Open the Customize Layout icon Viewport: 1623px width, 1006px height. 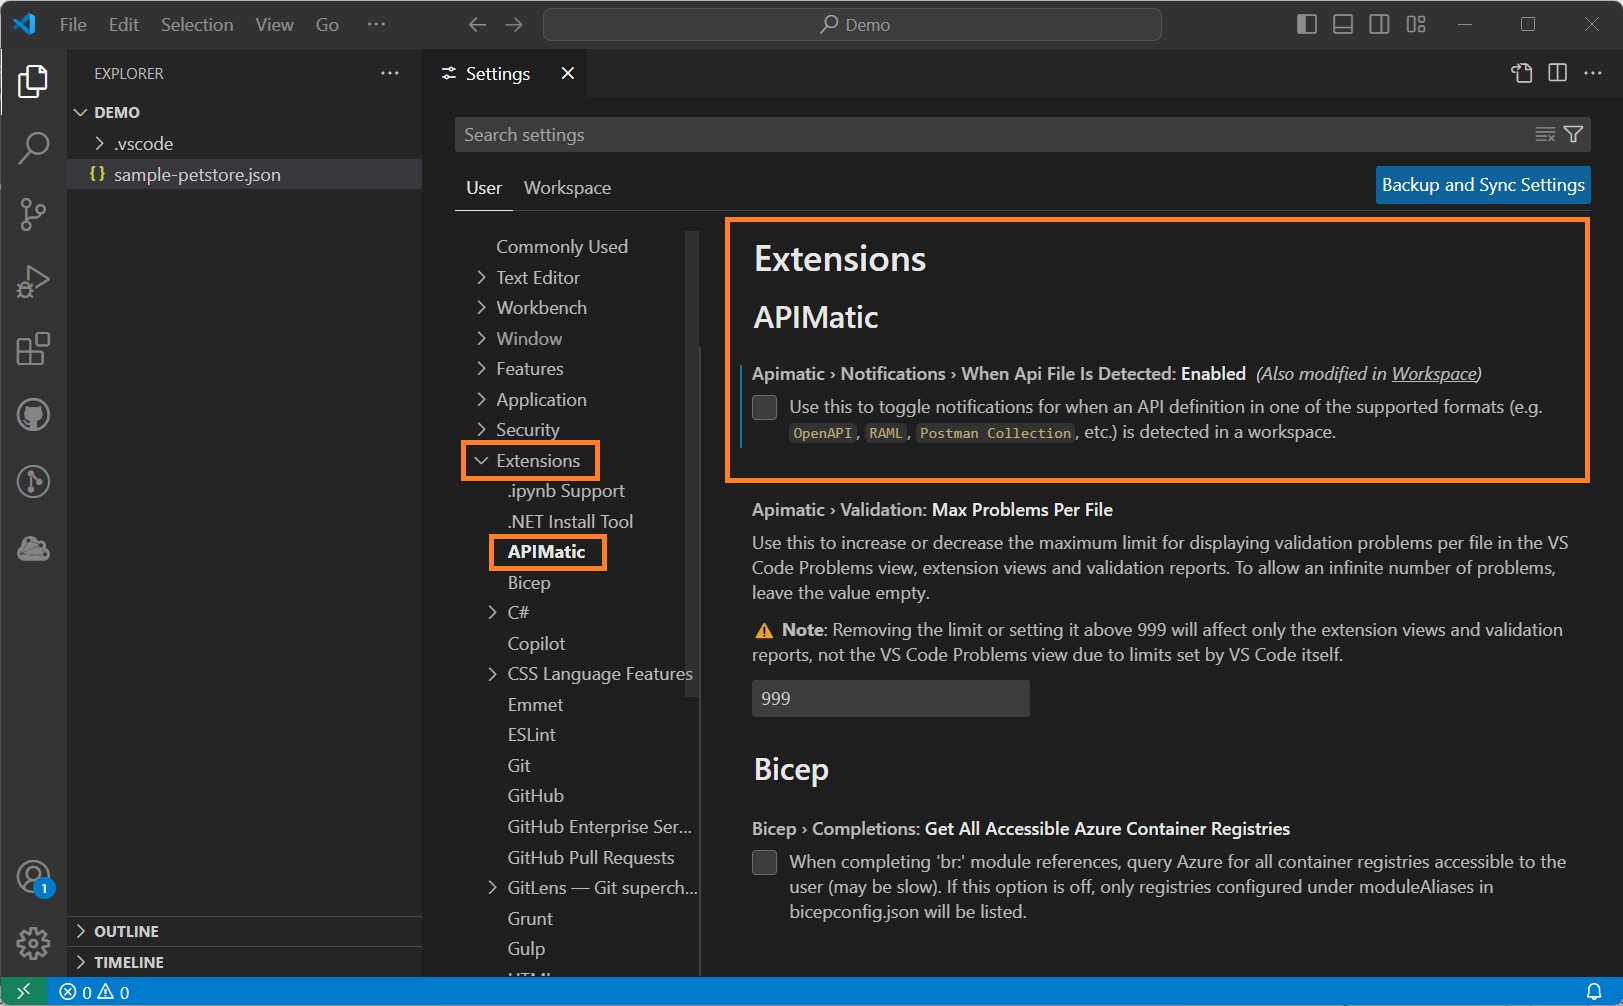point(1416,24)
